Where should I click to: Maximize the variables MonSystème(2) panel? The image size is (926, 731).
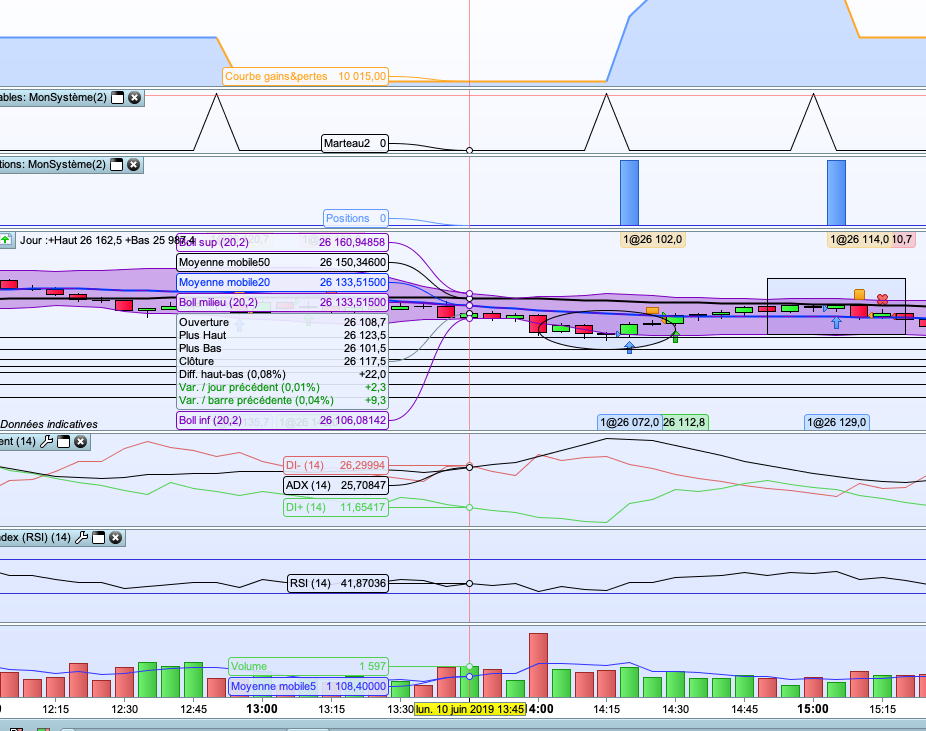coord(118,97)
